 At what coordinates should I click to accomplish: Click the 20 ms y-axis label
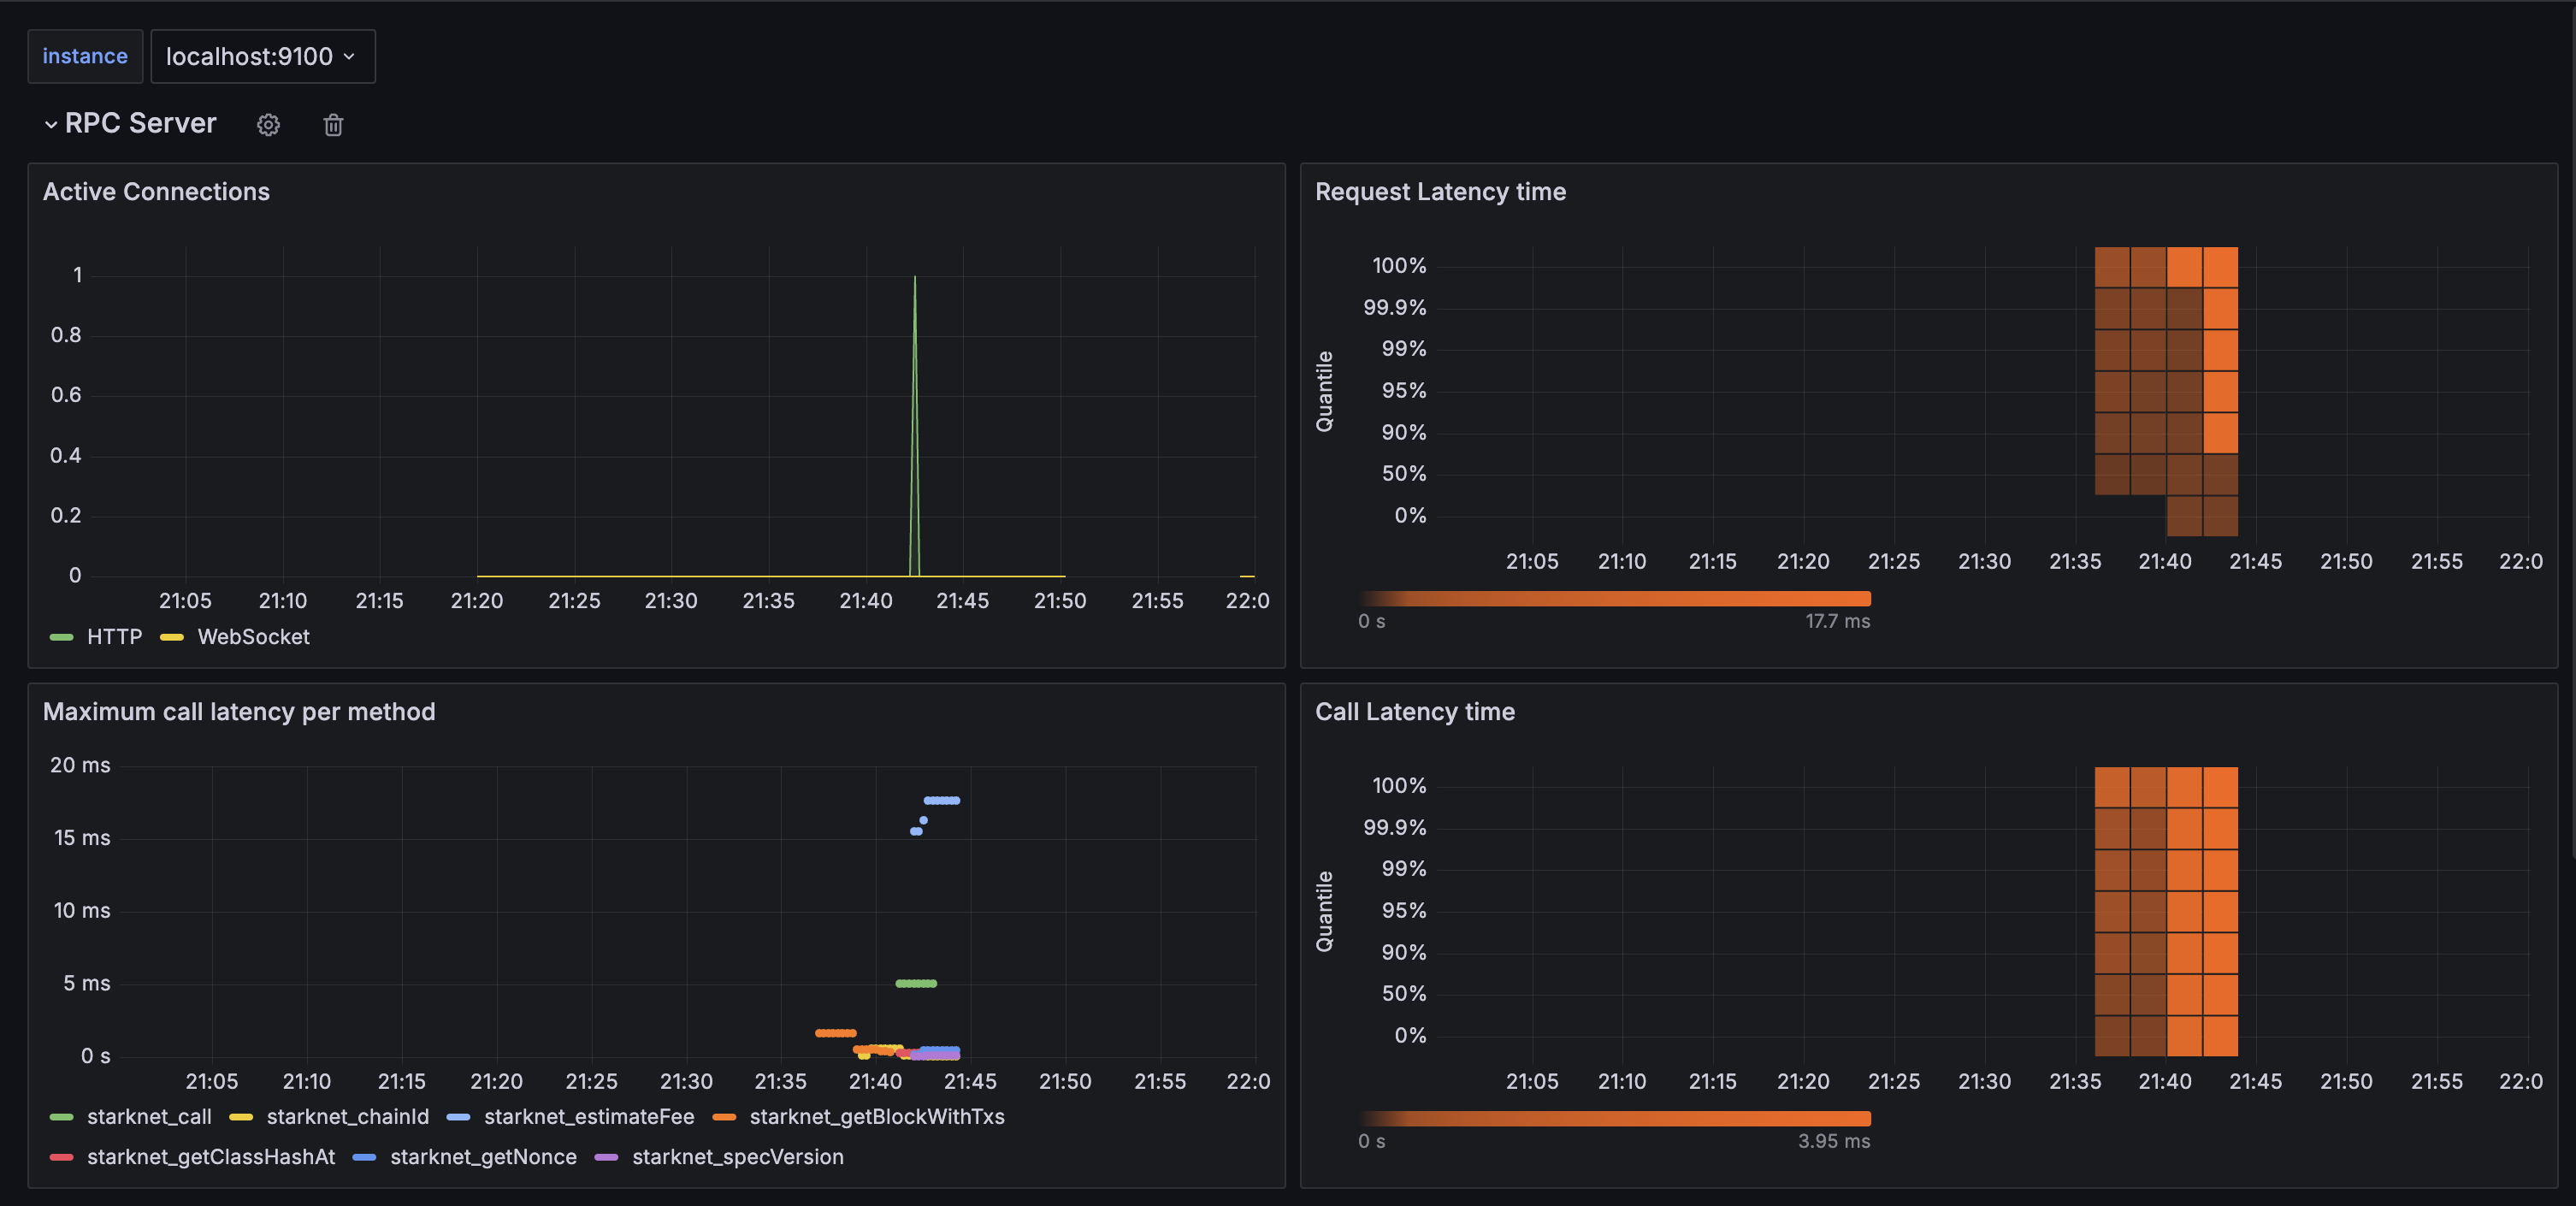point(80,766)
